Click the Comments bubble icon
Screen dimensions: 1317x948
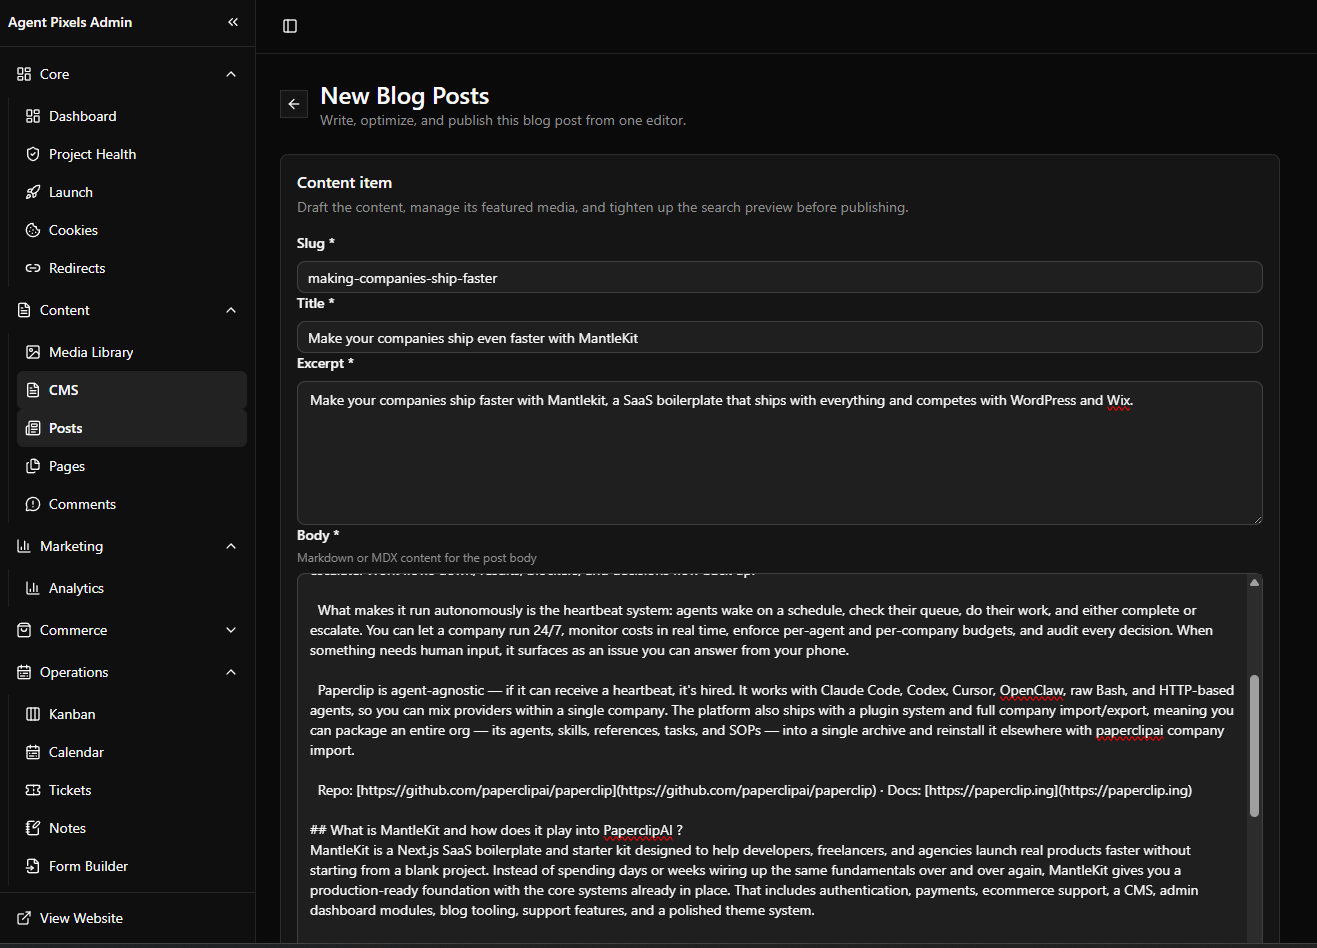[x=33, y=504]
